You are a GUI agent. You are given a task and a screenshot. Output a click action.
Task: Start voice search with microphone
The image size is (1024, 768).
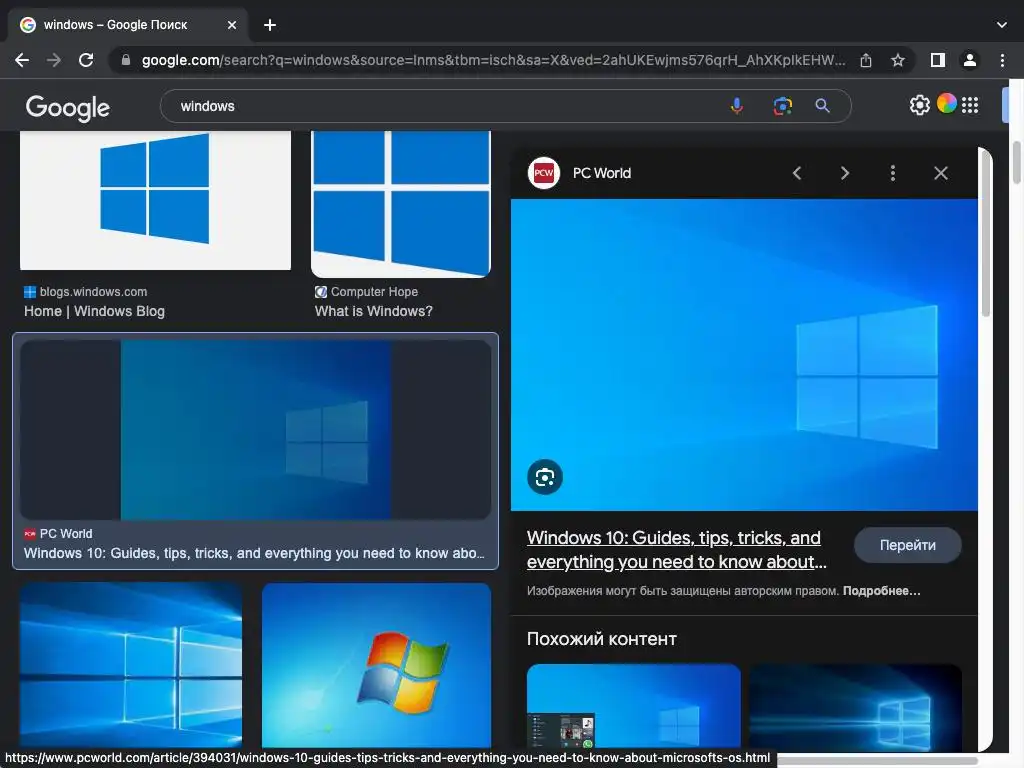(737, 106)
